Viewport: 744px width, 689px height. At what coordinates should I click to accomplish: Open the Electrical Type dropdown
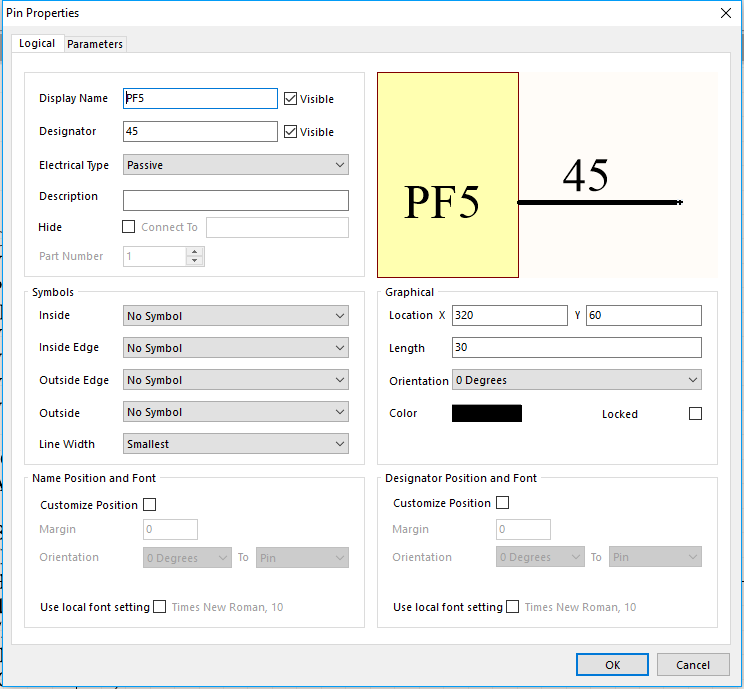235,165
